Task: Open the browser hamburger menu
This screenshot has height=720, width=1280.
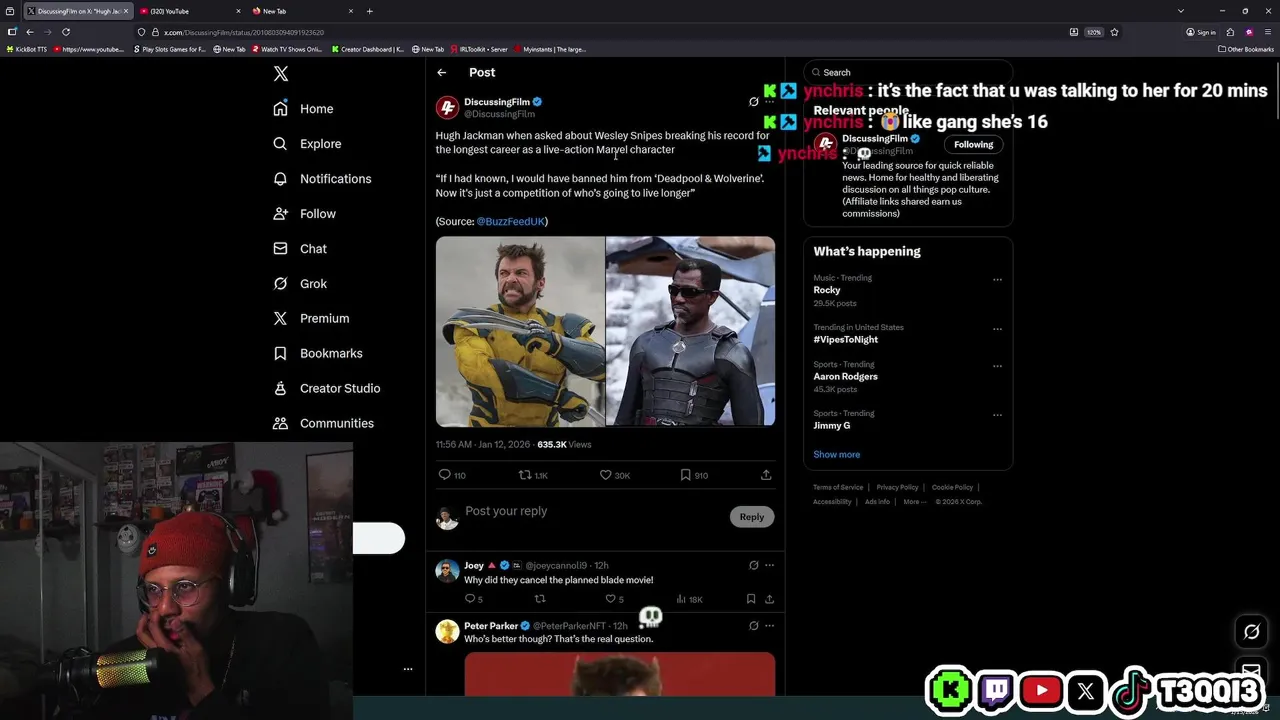Action: 1266,32
